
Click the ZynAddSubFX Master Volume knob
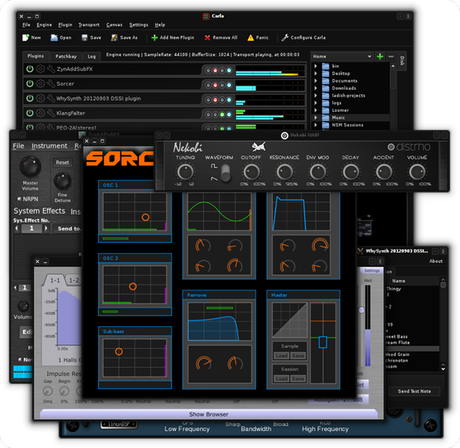pyautogui.click(x=30, y=166)
